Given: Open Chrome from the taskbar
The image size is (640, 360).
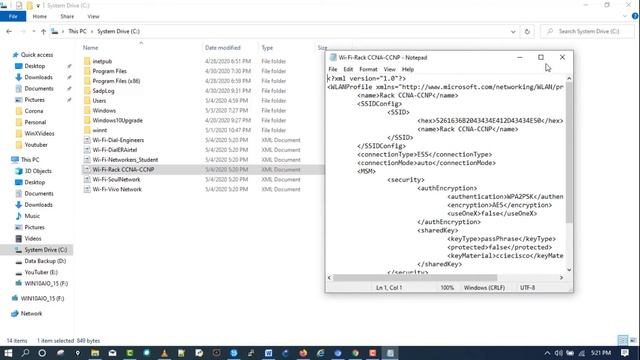Looking at the screenshot, I should 356,353.
